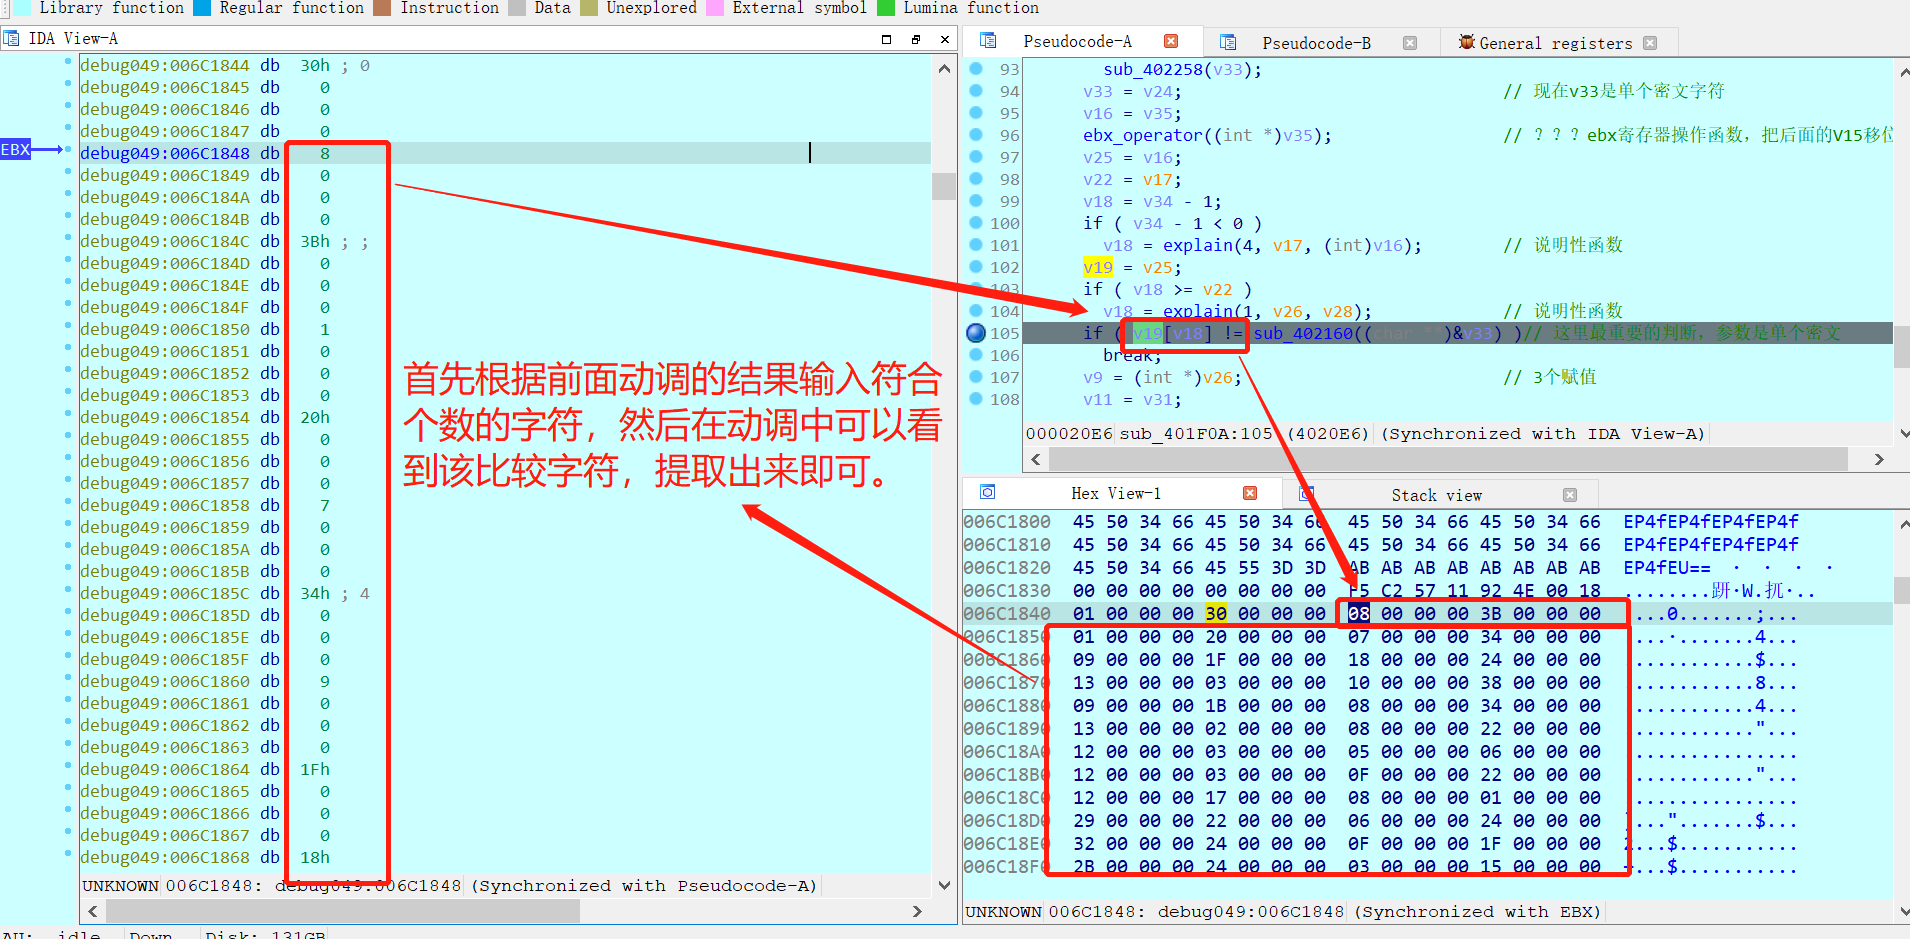Close the General registers tab

(x=1650, y=43)
